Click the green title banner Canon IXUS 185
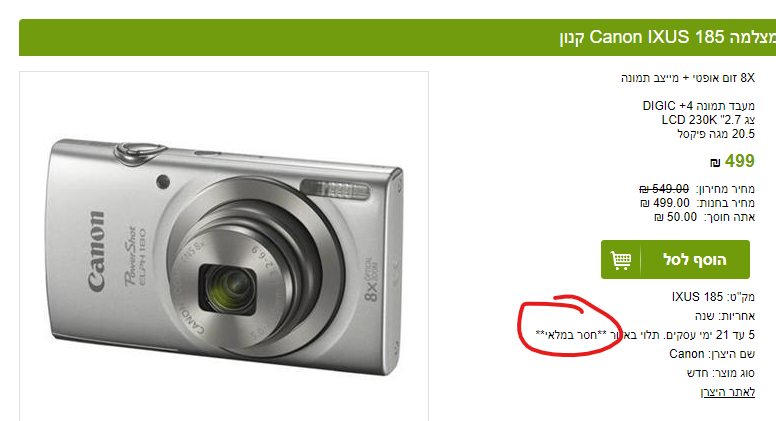 point(397,37)
